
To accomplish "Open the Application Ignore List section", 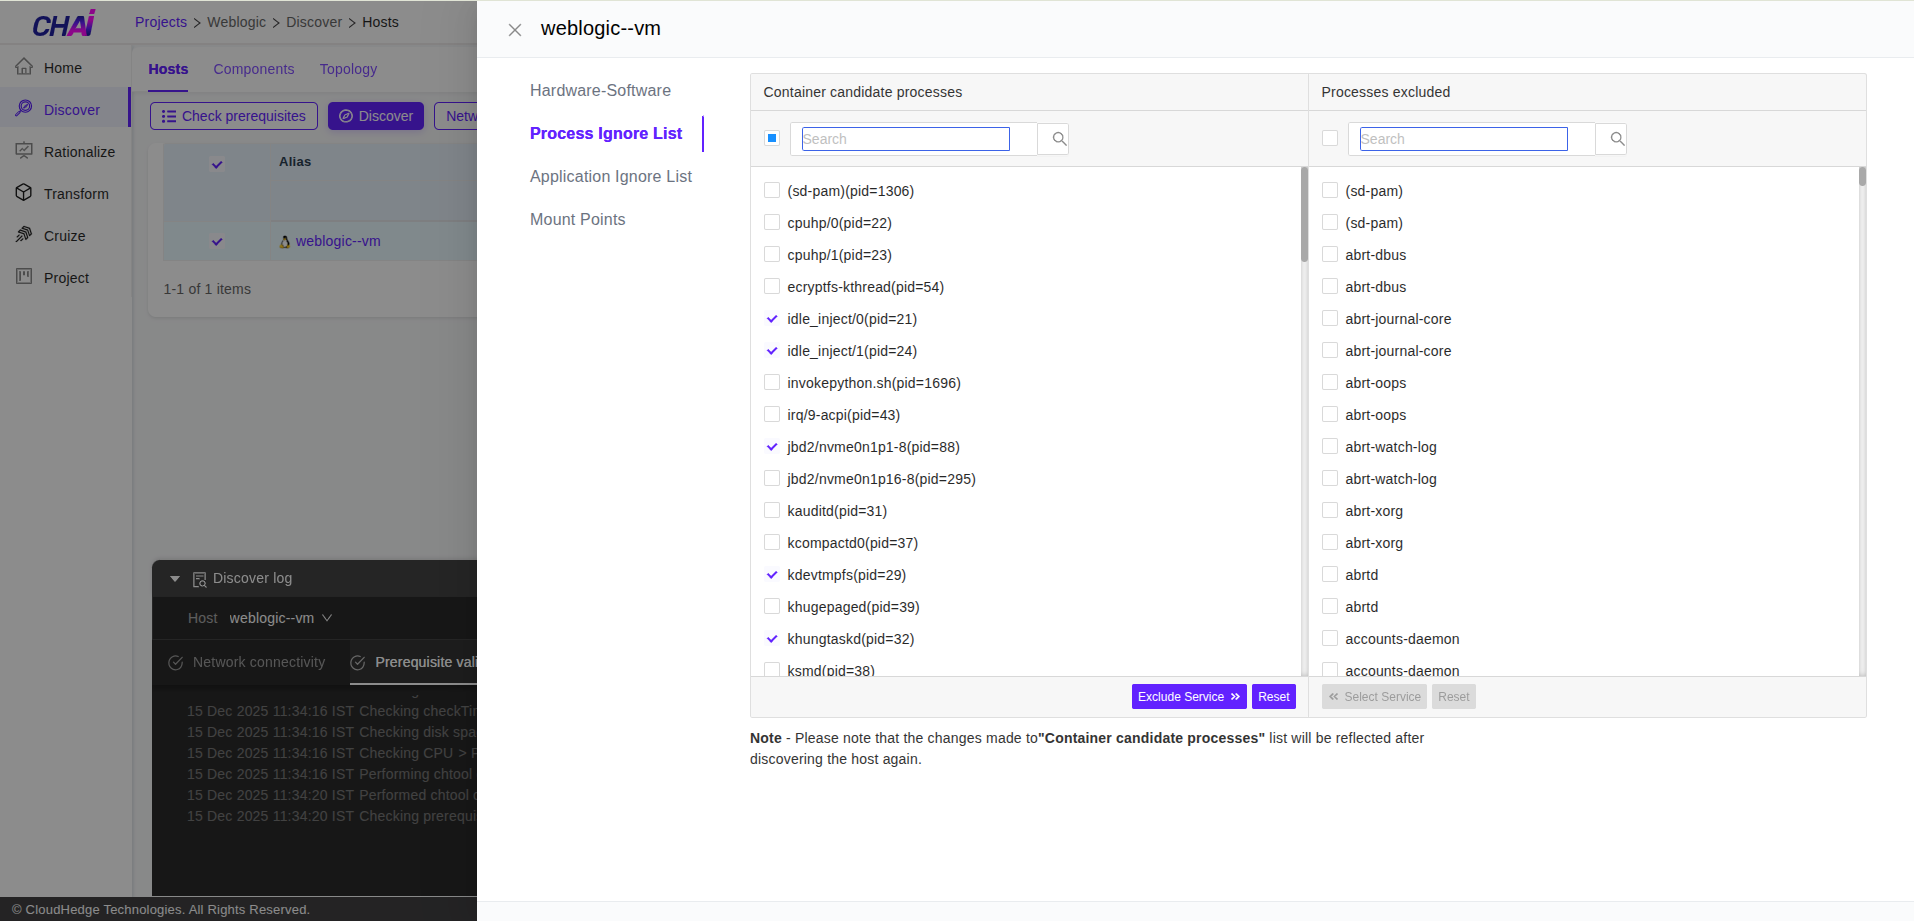I will pyautogui.click(x=610, y=176).
